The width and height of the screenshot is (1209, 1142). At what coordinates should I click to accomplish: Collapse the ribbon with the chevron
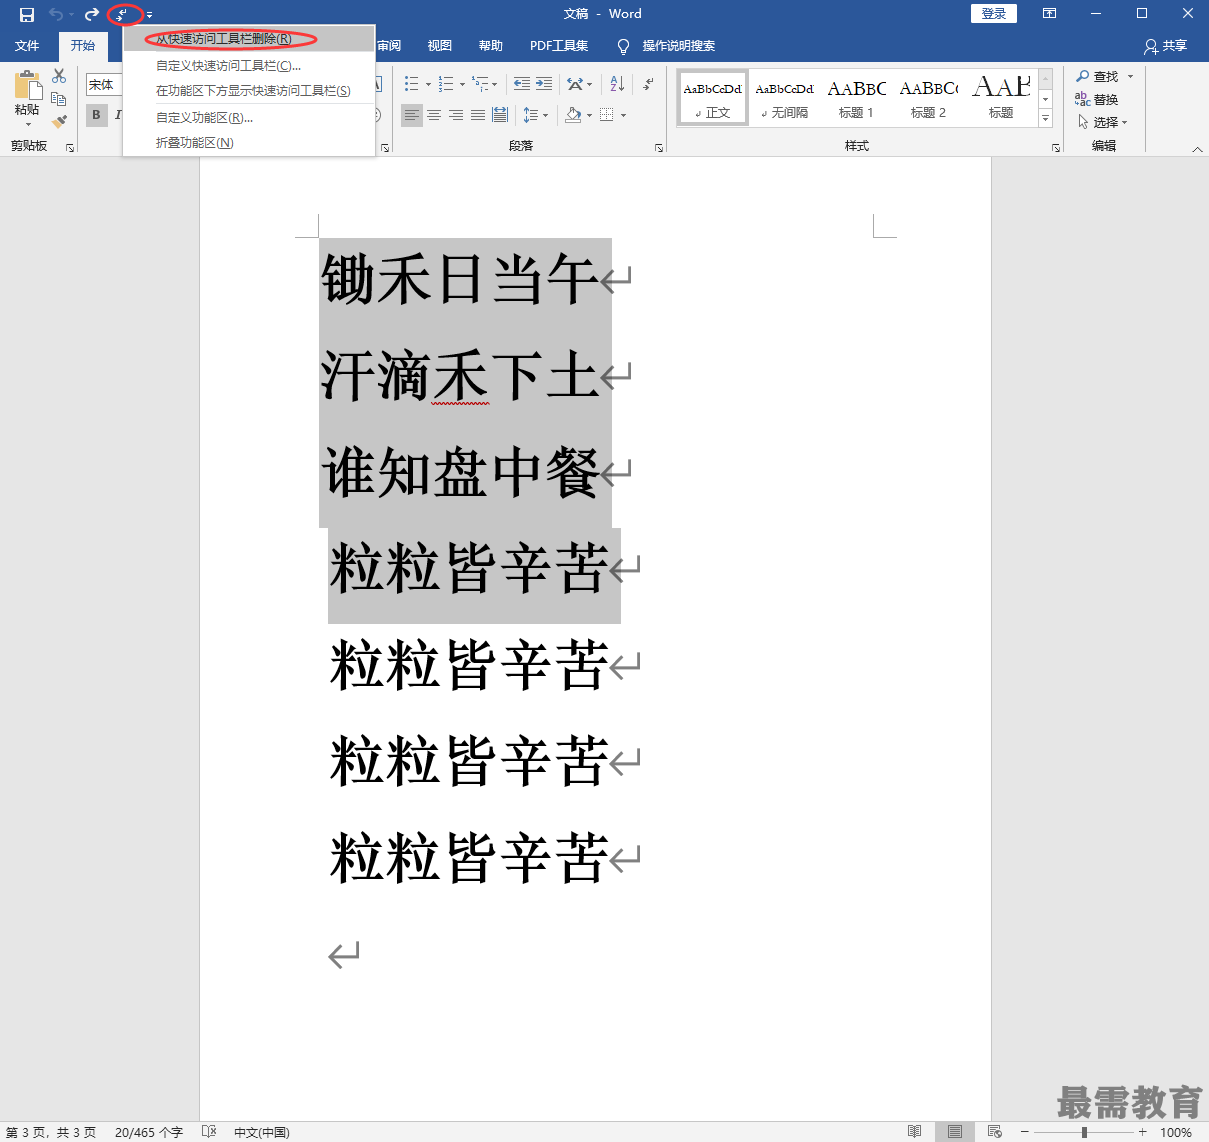[x=1197, y=148]
